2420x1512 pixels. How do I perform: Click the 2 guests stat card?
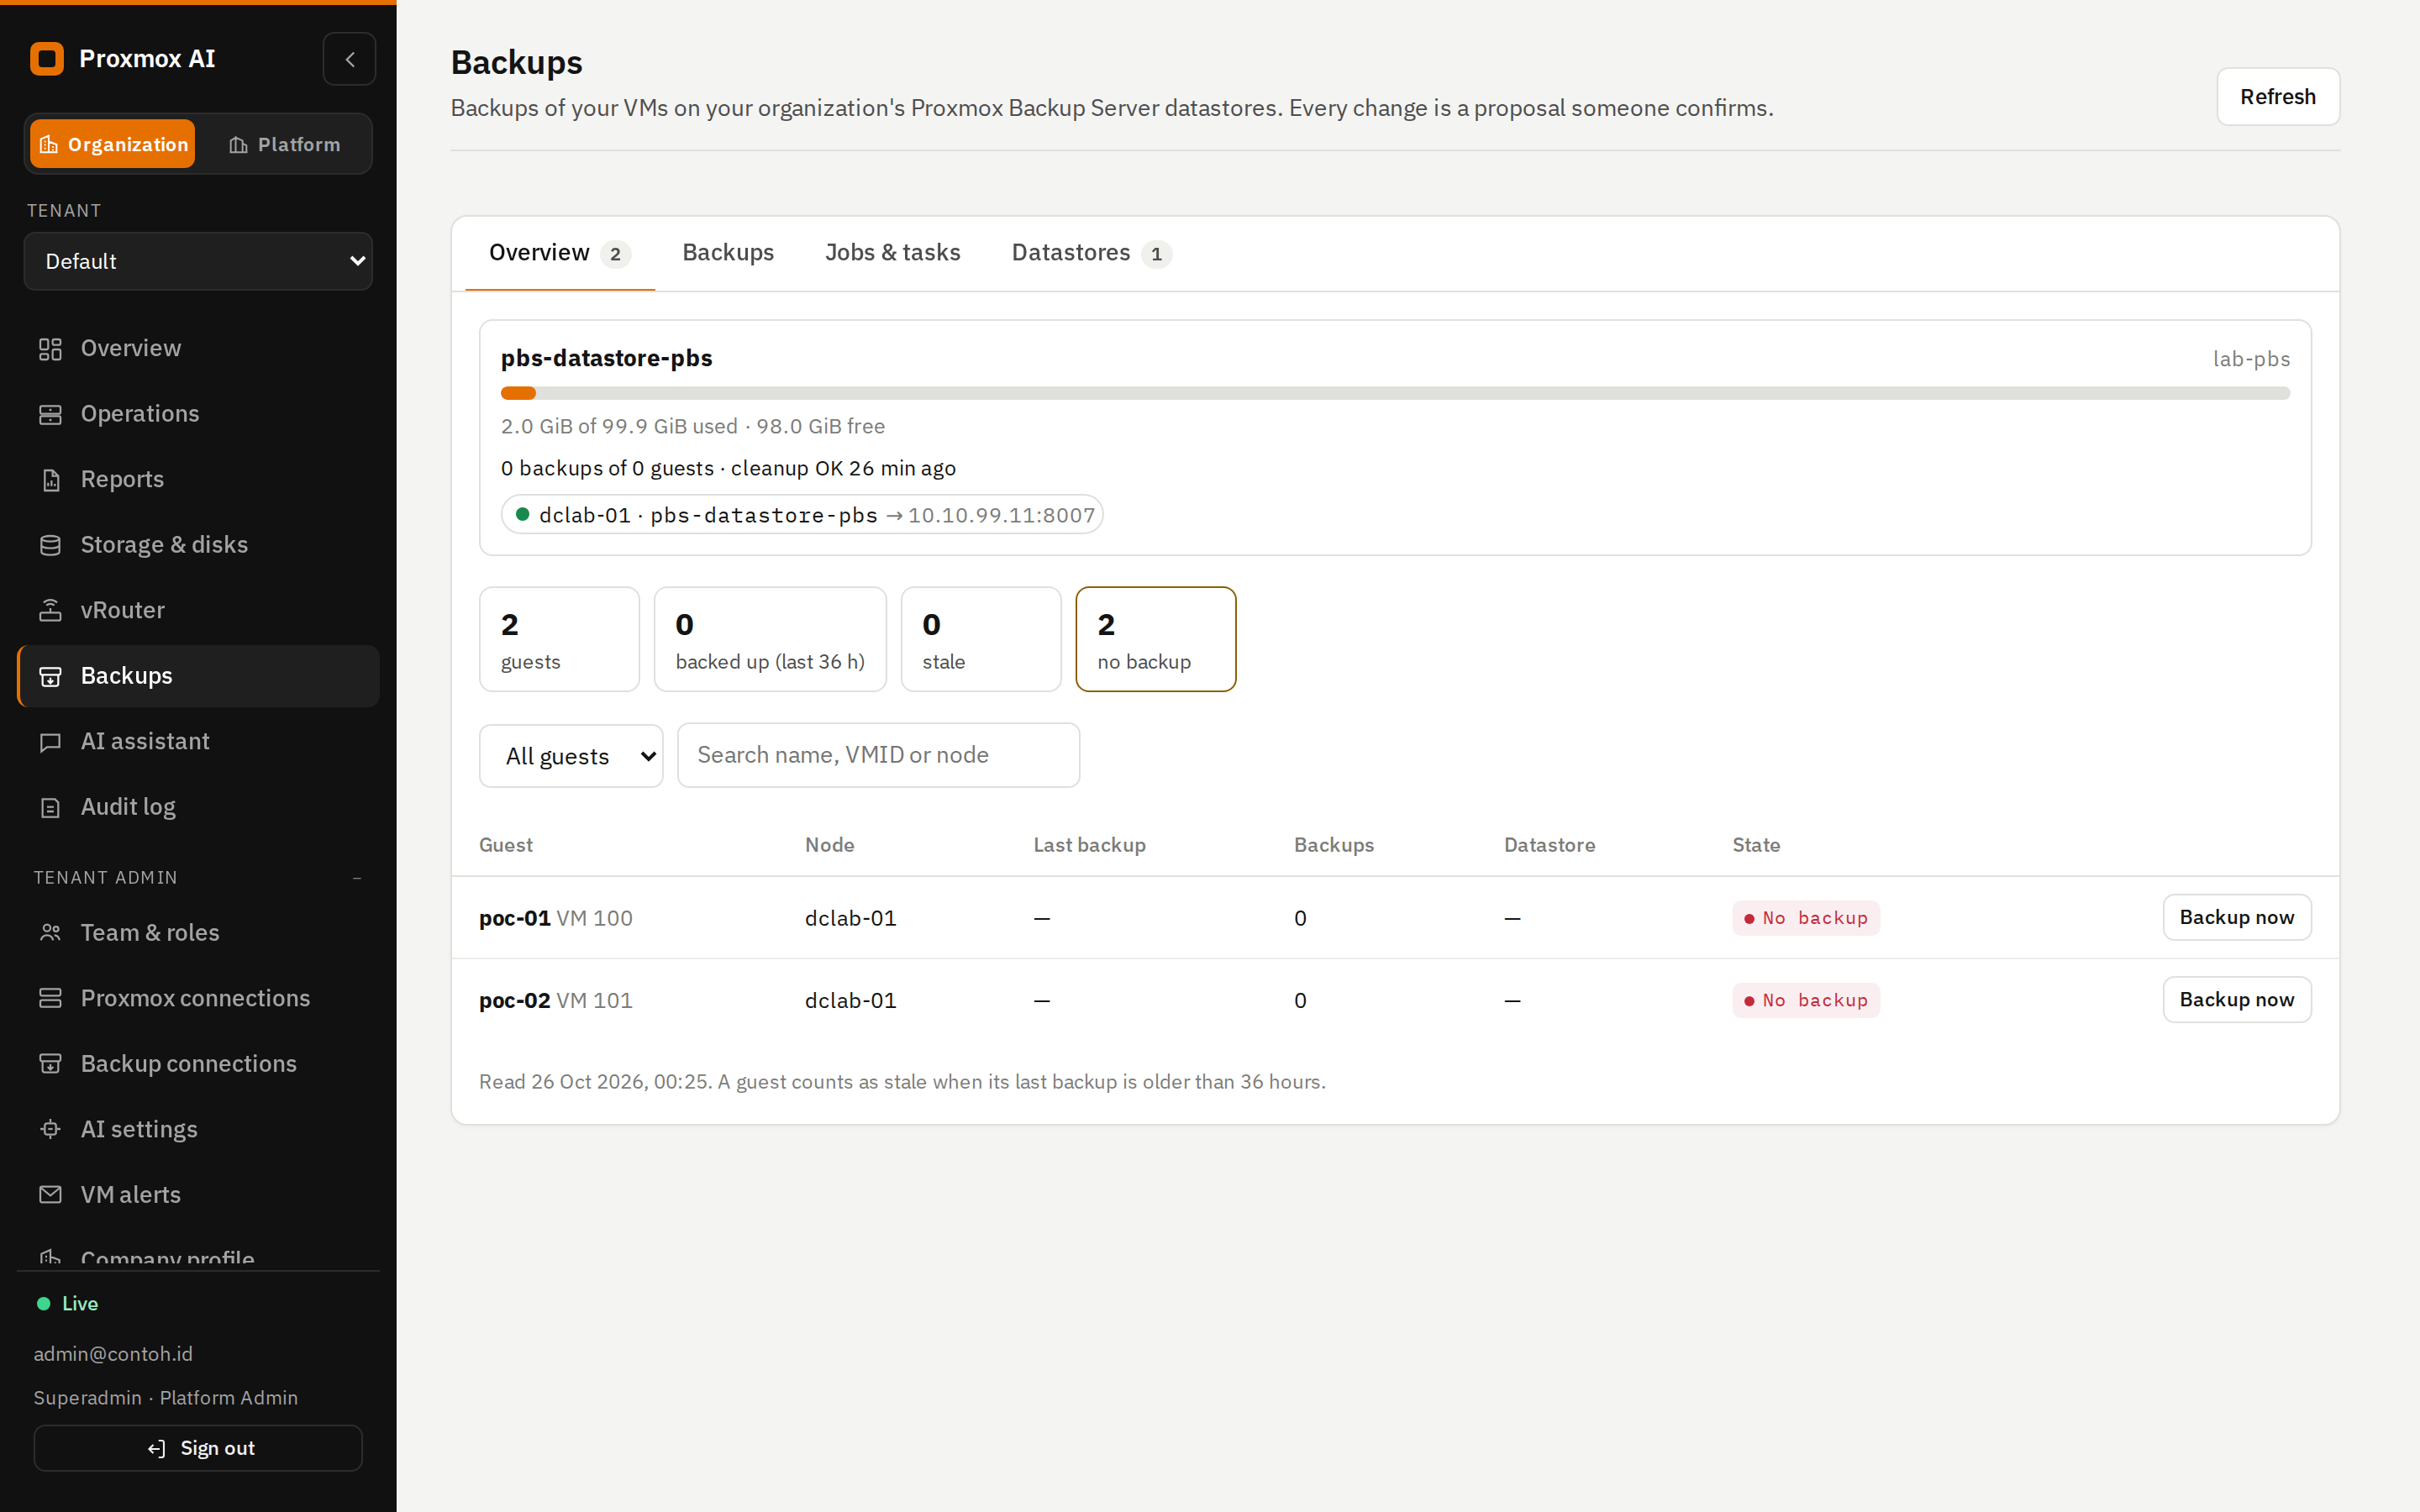pos(559,639)
